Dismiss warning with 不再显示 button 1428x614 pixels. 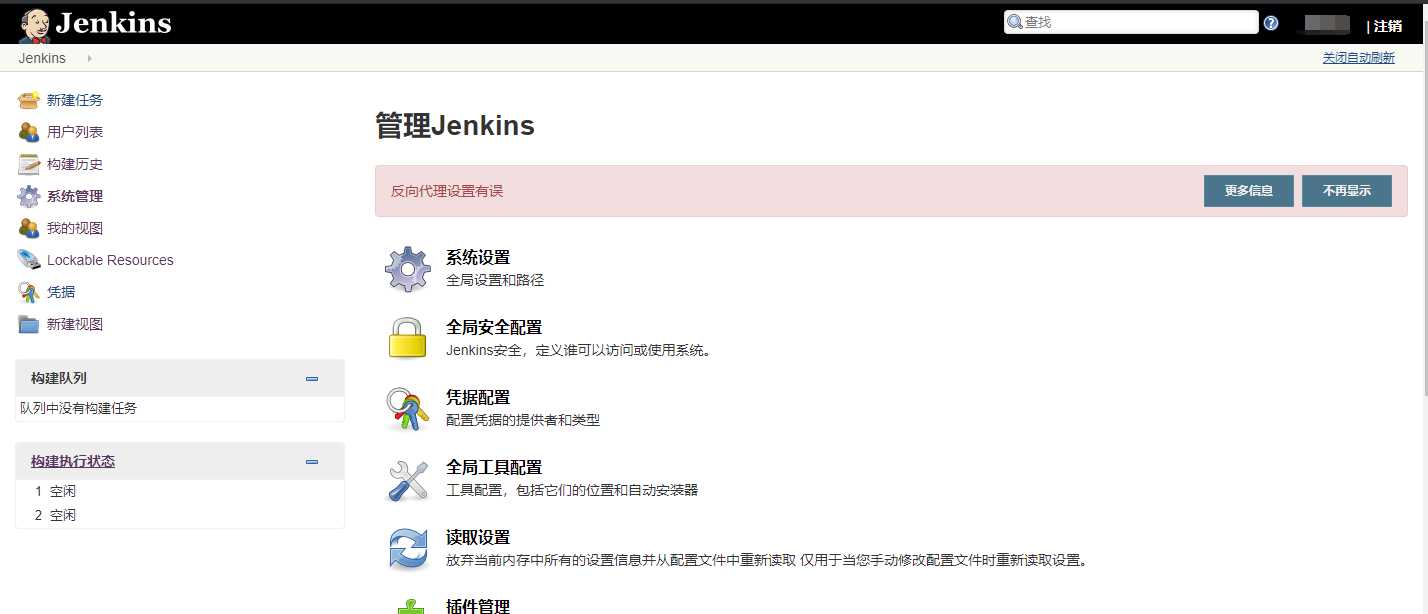(x=1347, y=191)
